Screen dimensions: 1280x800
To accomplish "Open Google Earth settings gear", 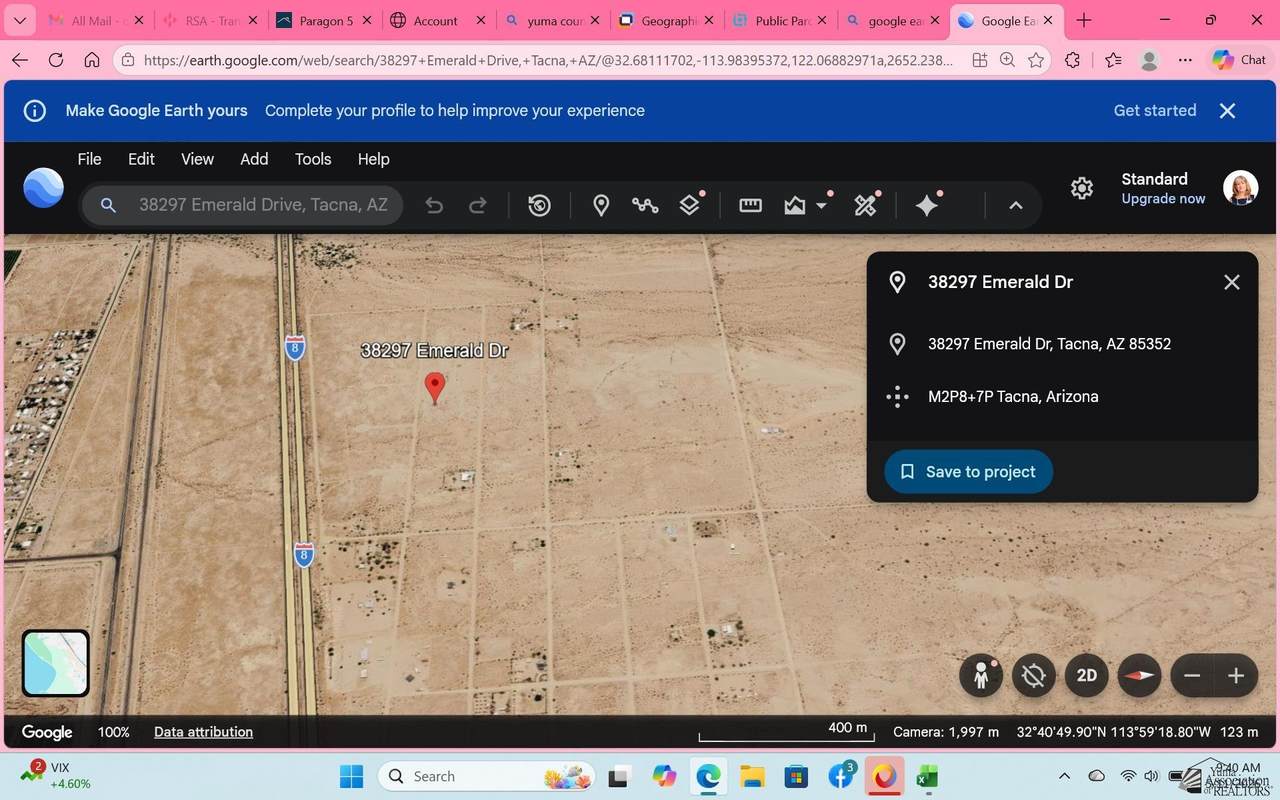I will coord(1082,188).
